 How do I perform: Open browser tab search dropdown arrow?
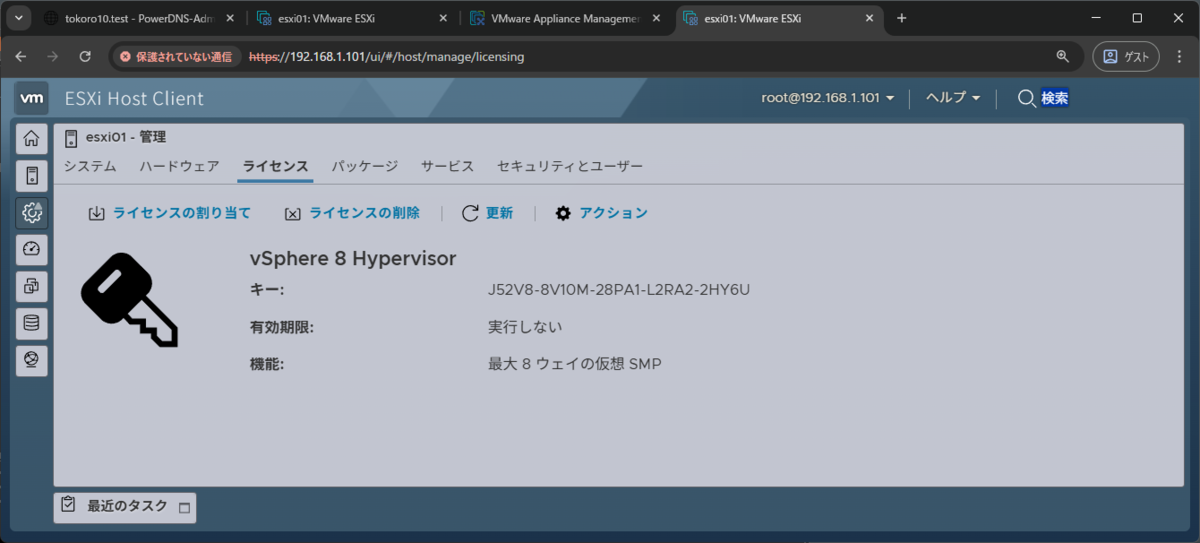point(18,18)
